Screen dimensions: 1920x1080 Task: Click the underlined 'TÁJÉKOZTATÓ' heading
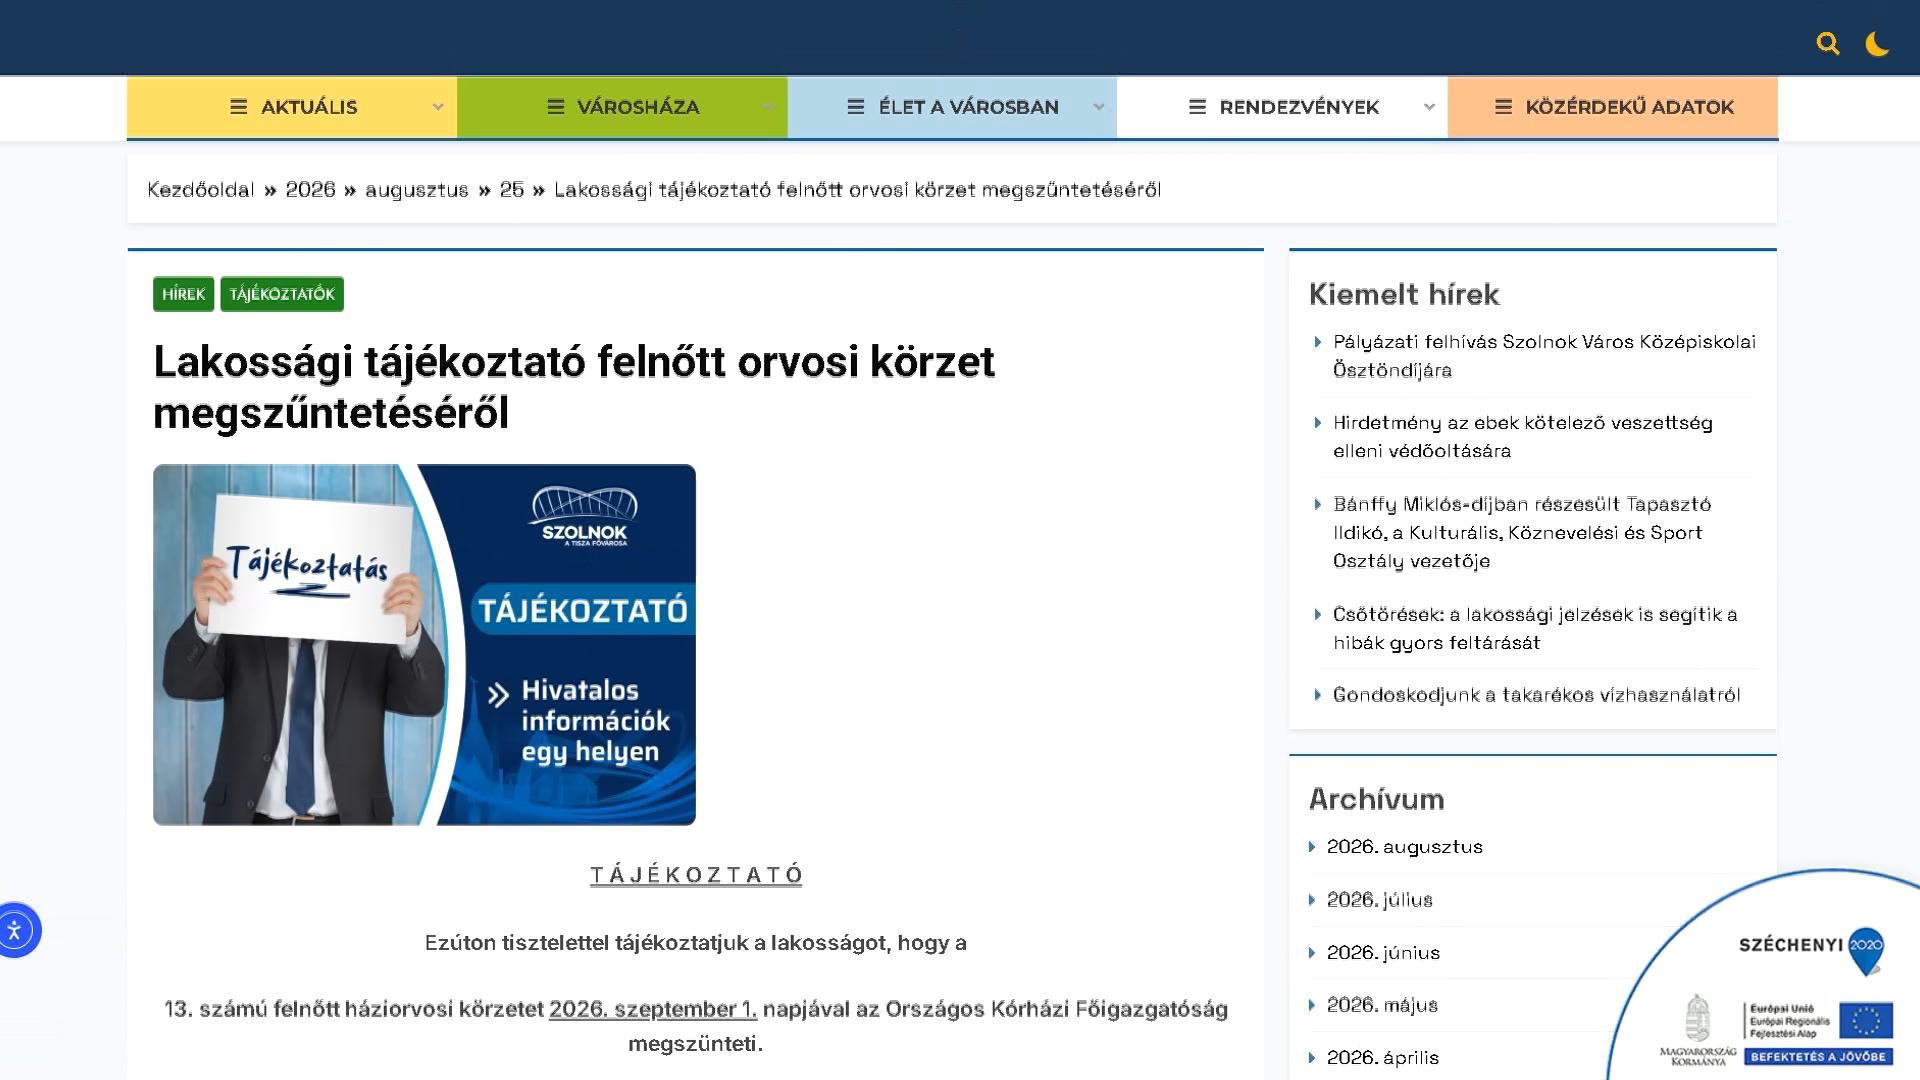tap(696, 875)
